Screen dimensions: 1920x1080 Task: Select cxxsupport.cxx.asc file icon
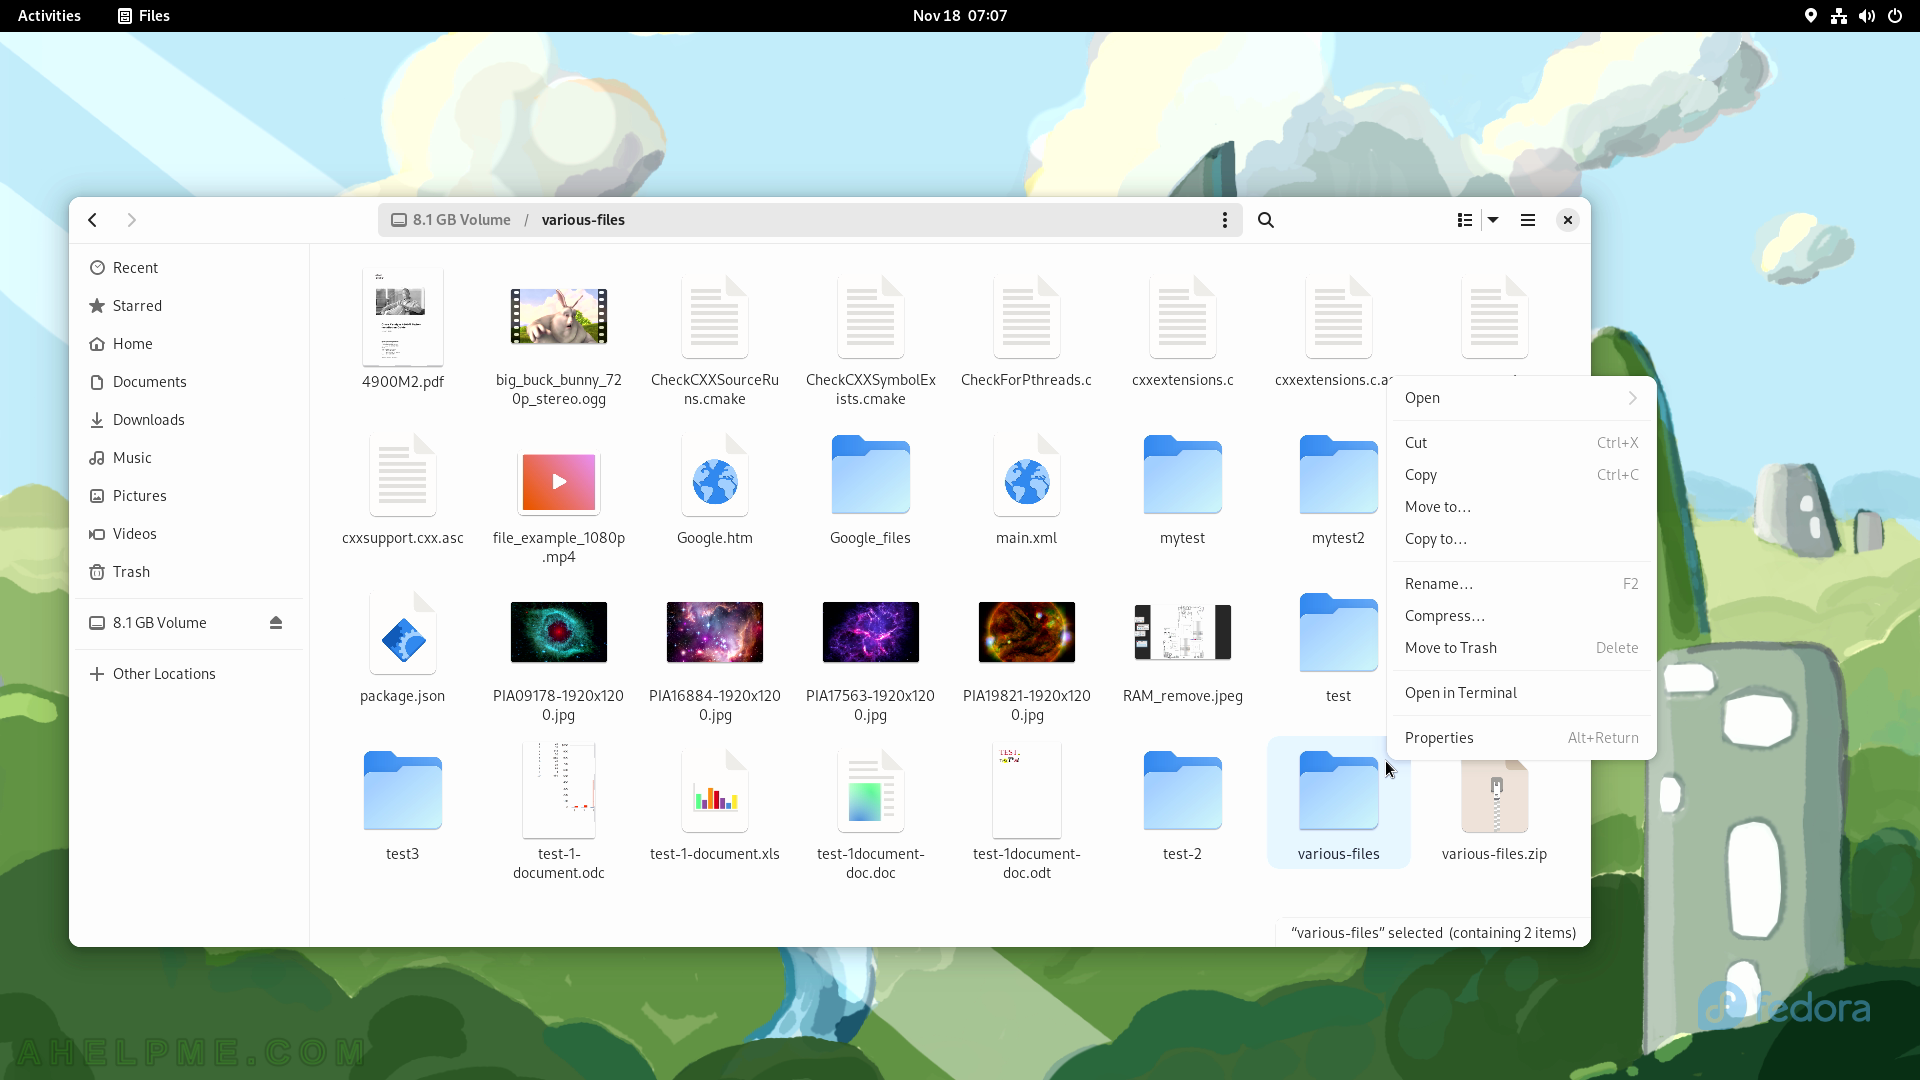pyautogui.click(x=403, y=475)
